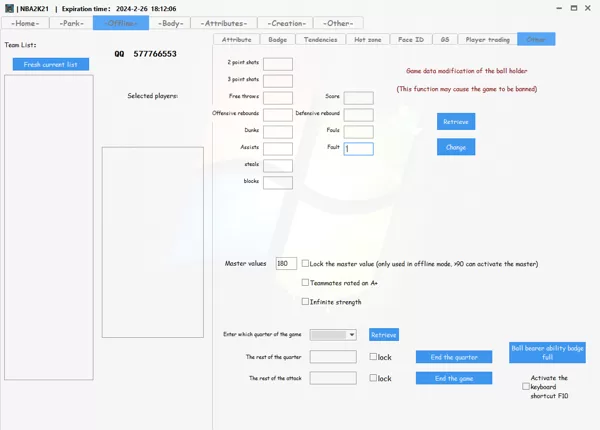Click the End the game button
Image resolution: width=600 pixels, height=430 pixels.
[x=454, y=378]
